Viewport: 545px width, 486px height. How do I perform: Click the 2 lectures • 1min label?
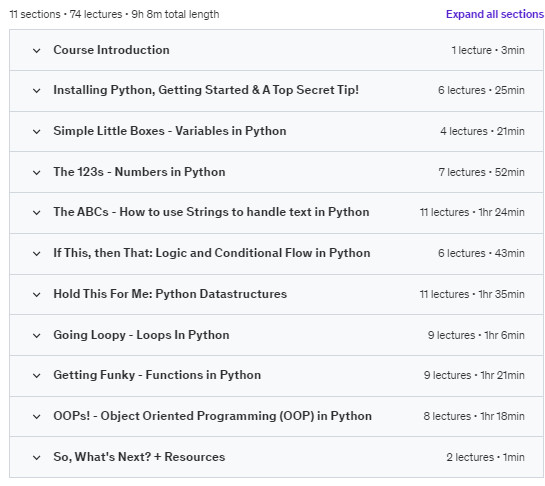coord(486,457)
